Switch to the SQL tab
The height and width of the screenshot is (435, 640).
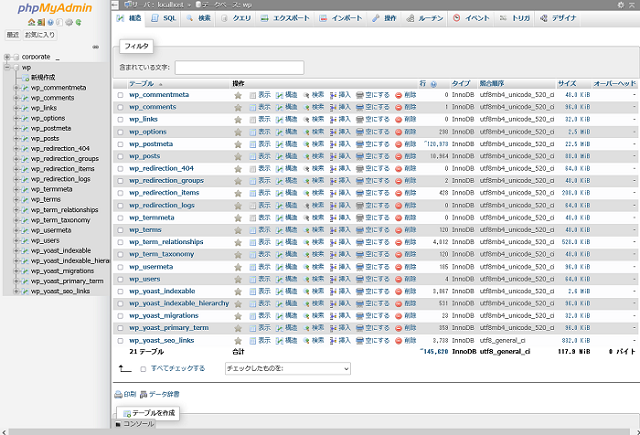coord(164,18)
